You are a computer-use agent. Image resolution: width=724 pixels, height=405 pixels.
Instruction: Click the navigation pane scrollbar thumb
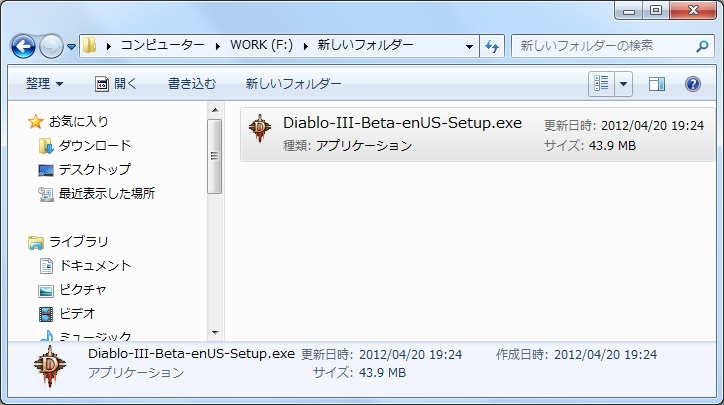[x=215, y=156]
